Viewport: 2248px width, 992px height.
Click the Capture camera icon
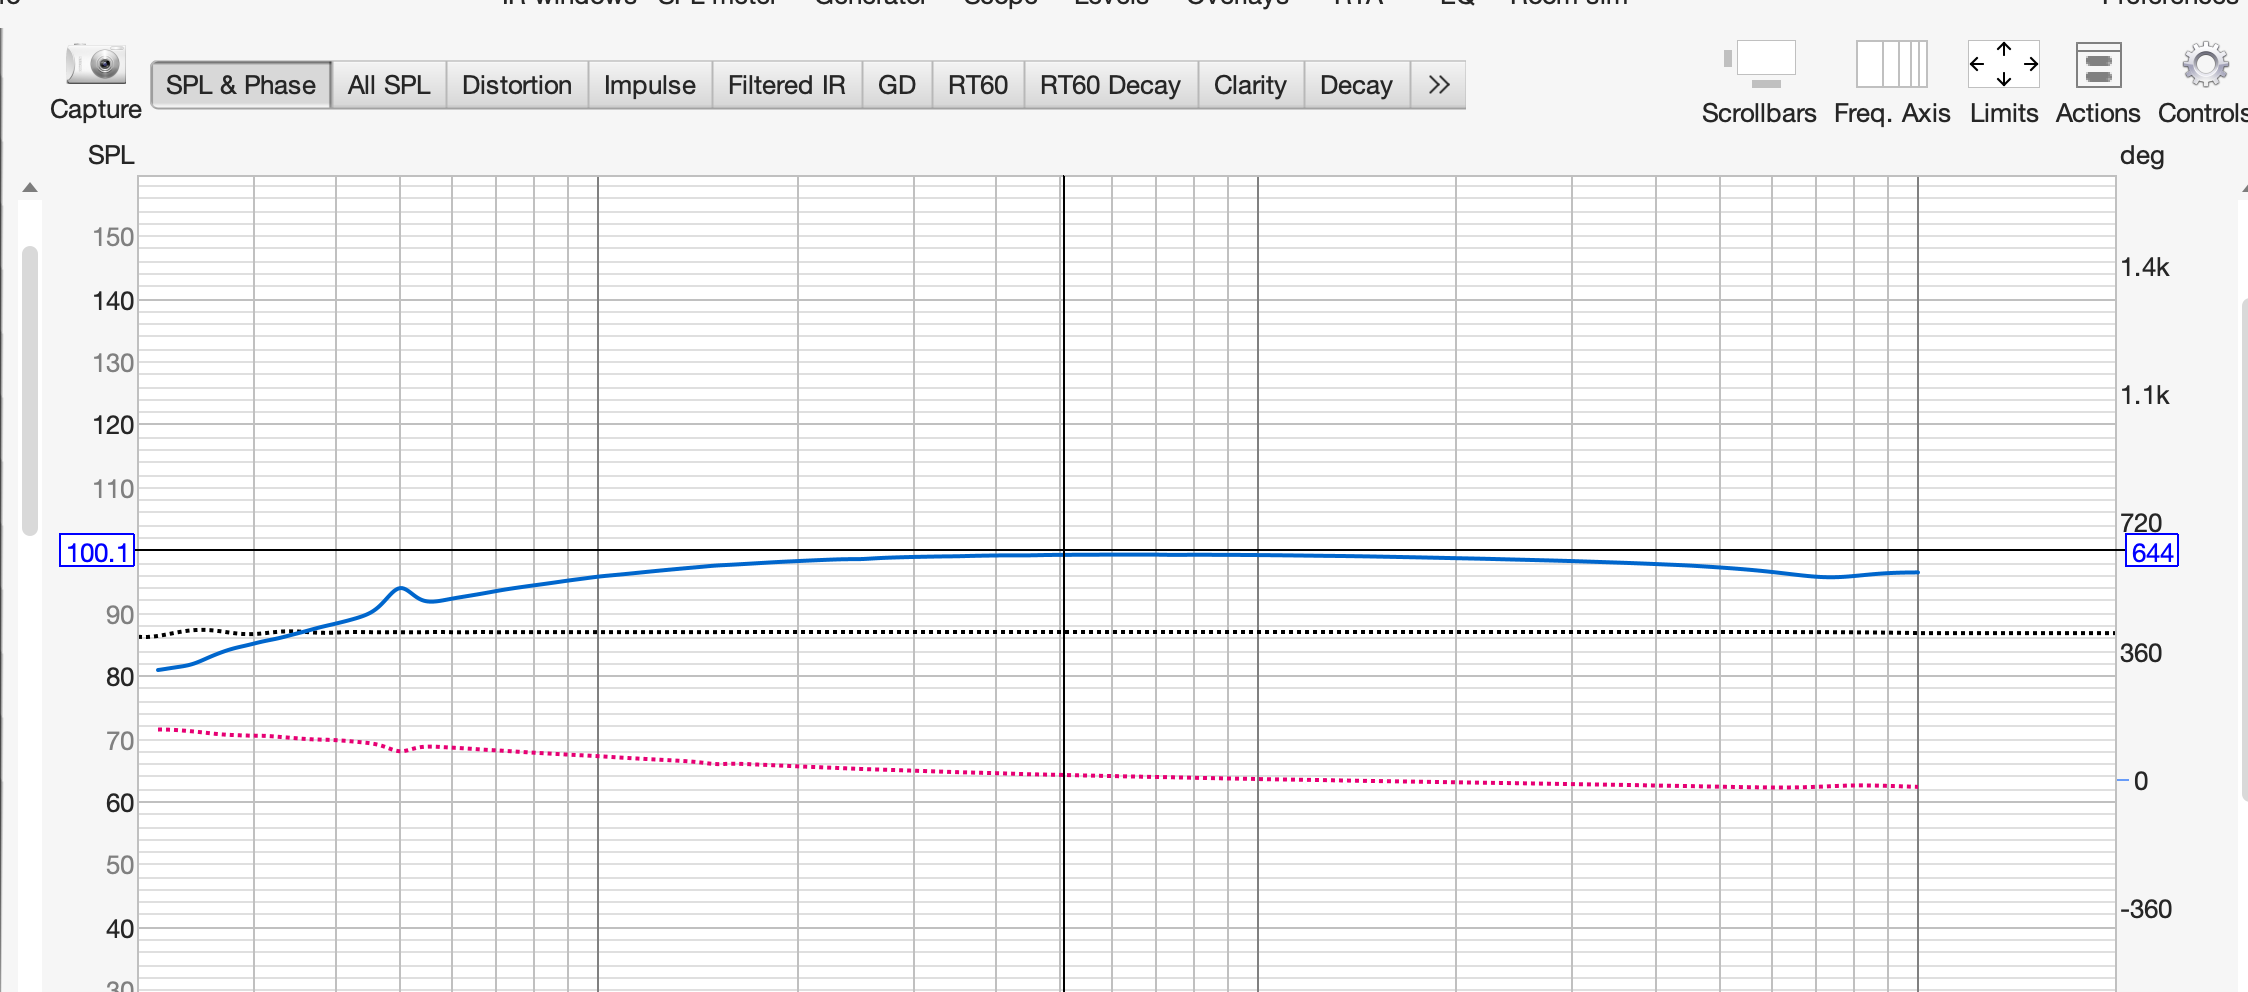(96, 65)
